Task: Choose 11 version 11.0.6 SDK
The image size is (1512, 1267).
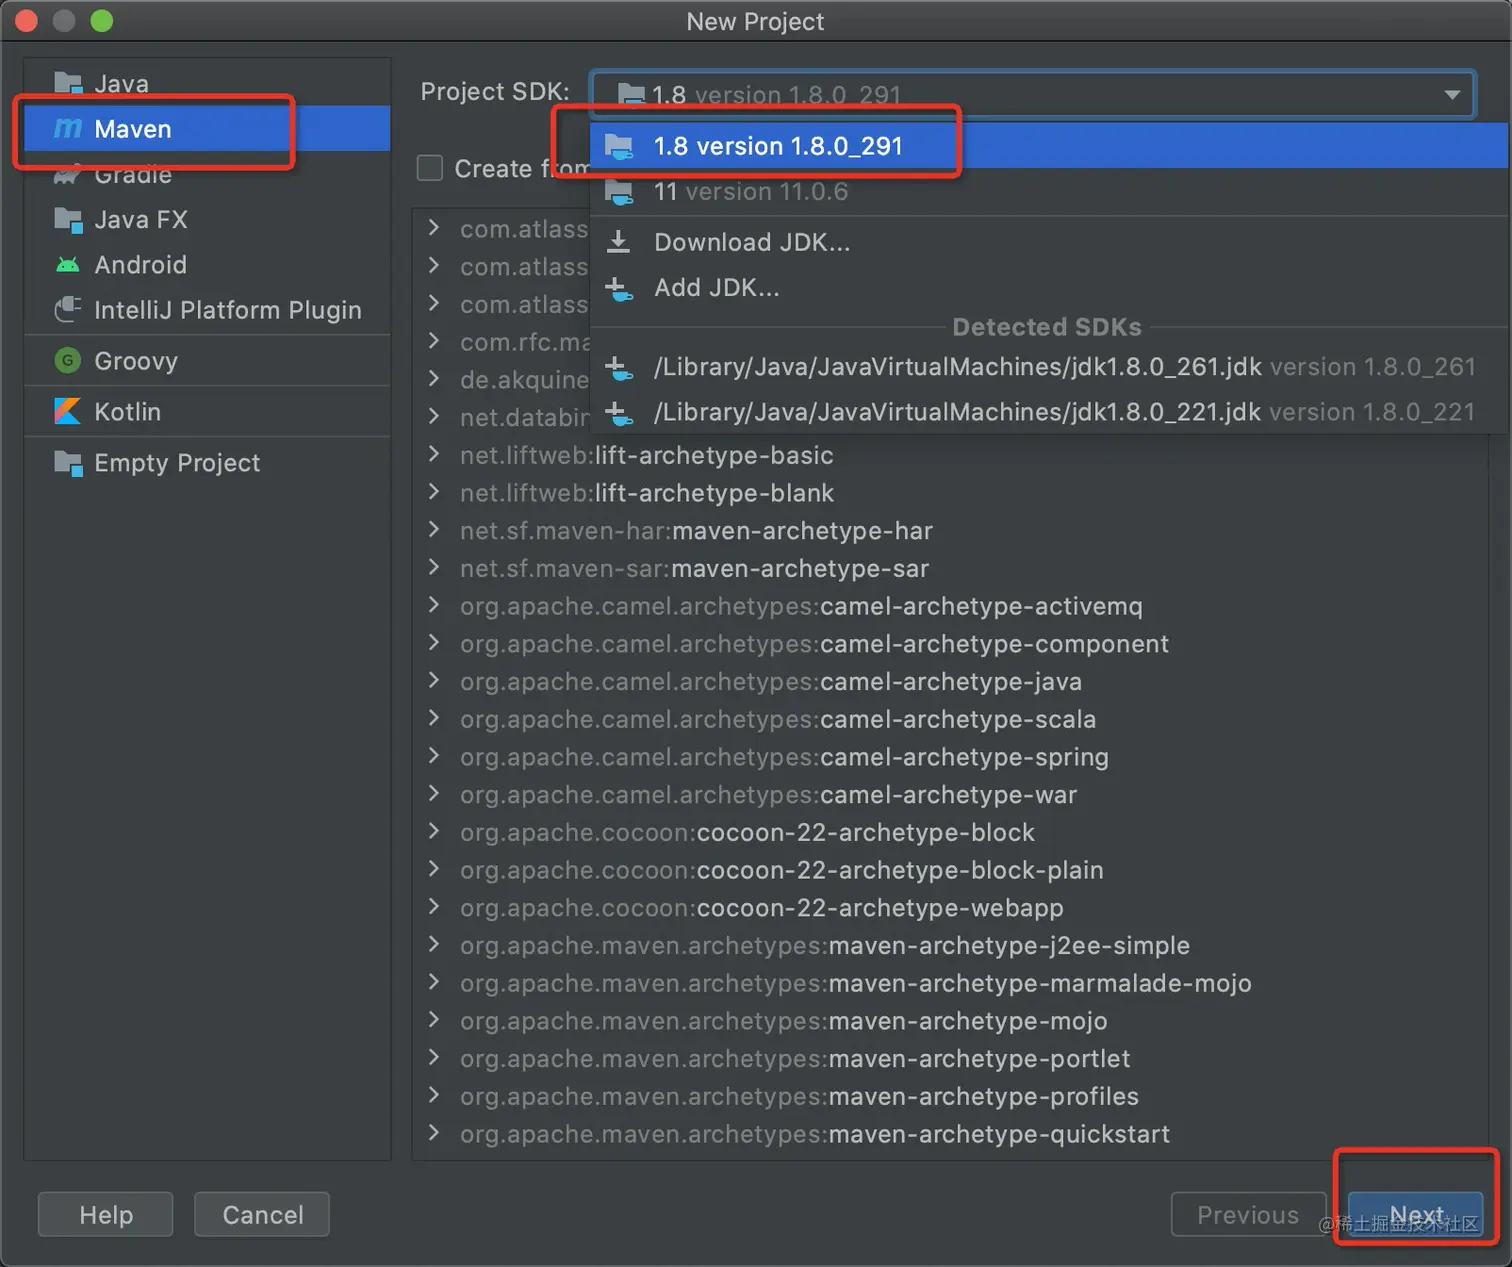Action: tap(1049, 192)
